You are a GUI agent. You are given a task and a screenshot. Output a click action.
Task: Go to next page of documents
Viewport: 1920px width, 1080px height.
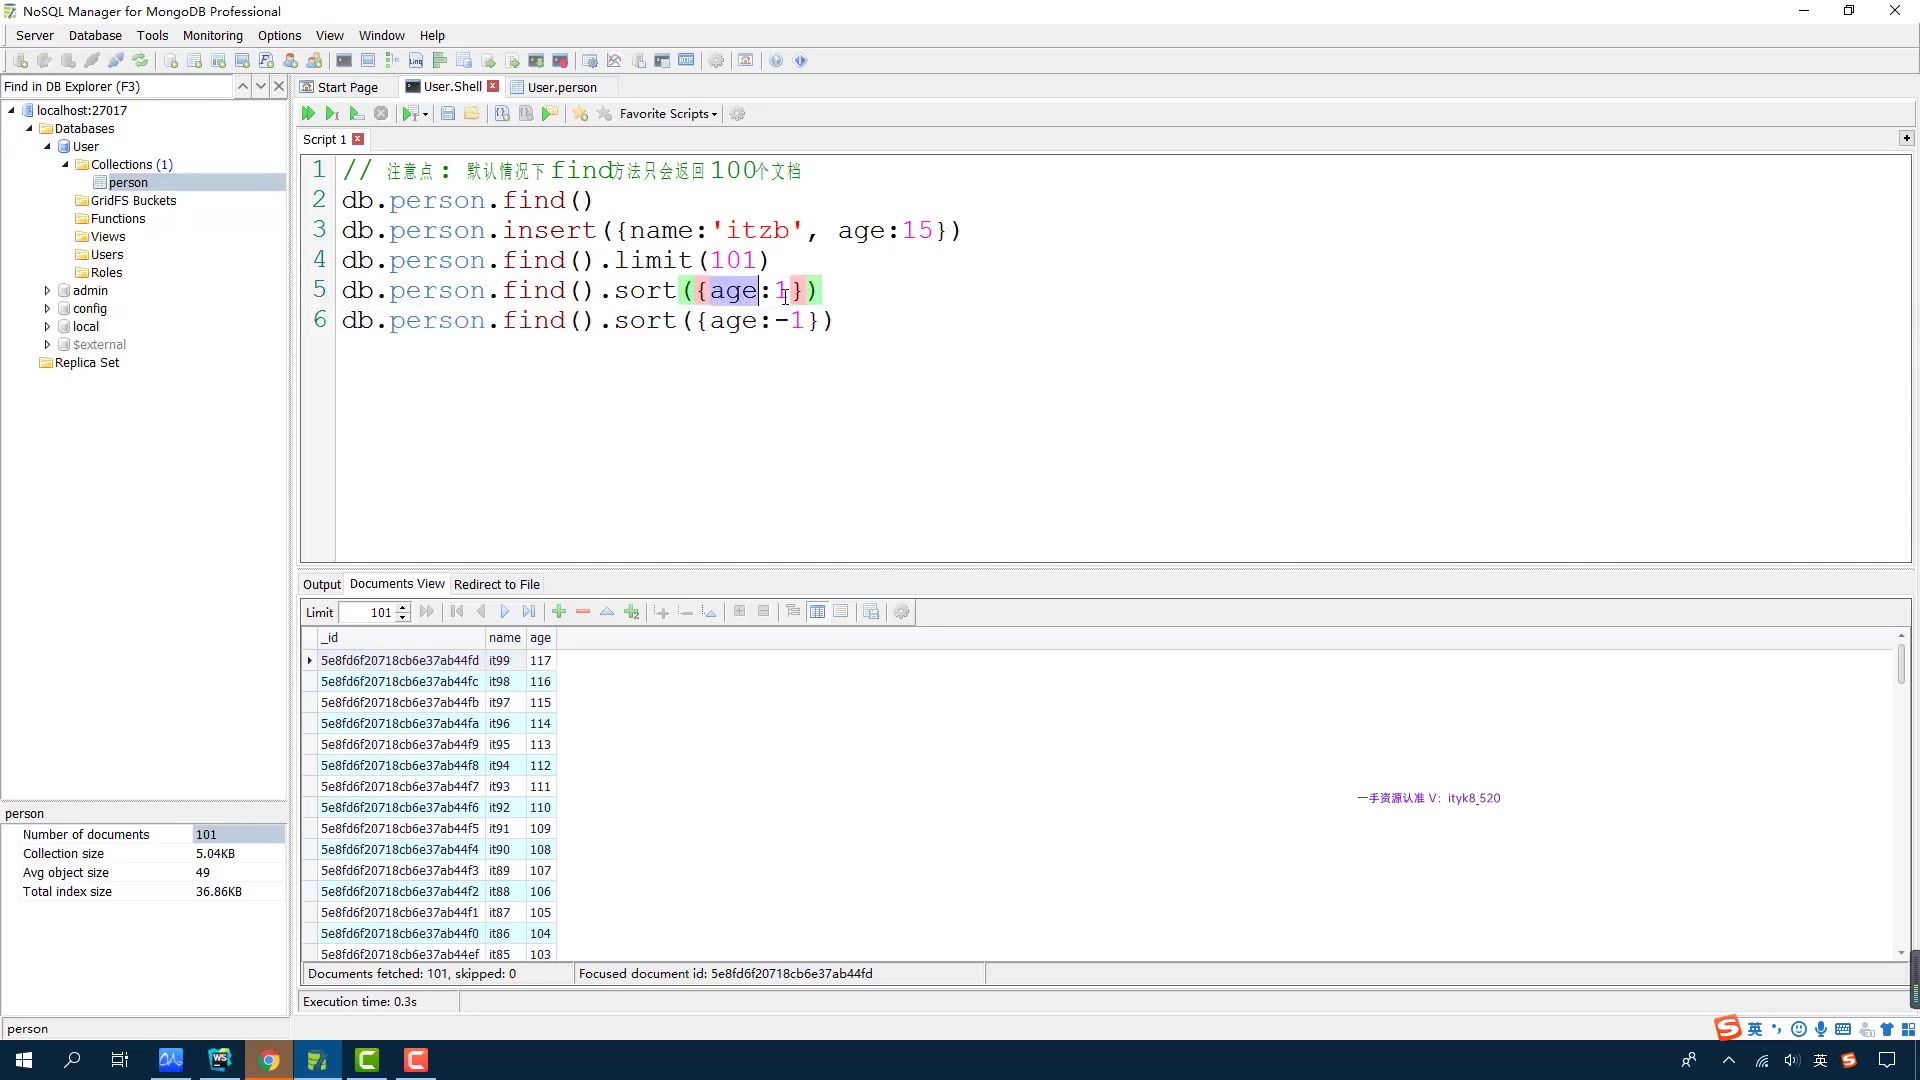(505, 612)
